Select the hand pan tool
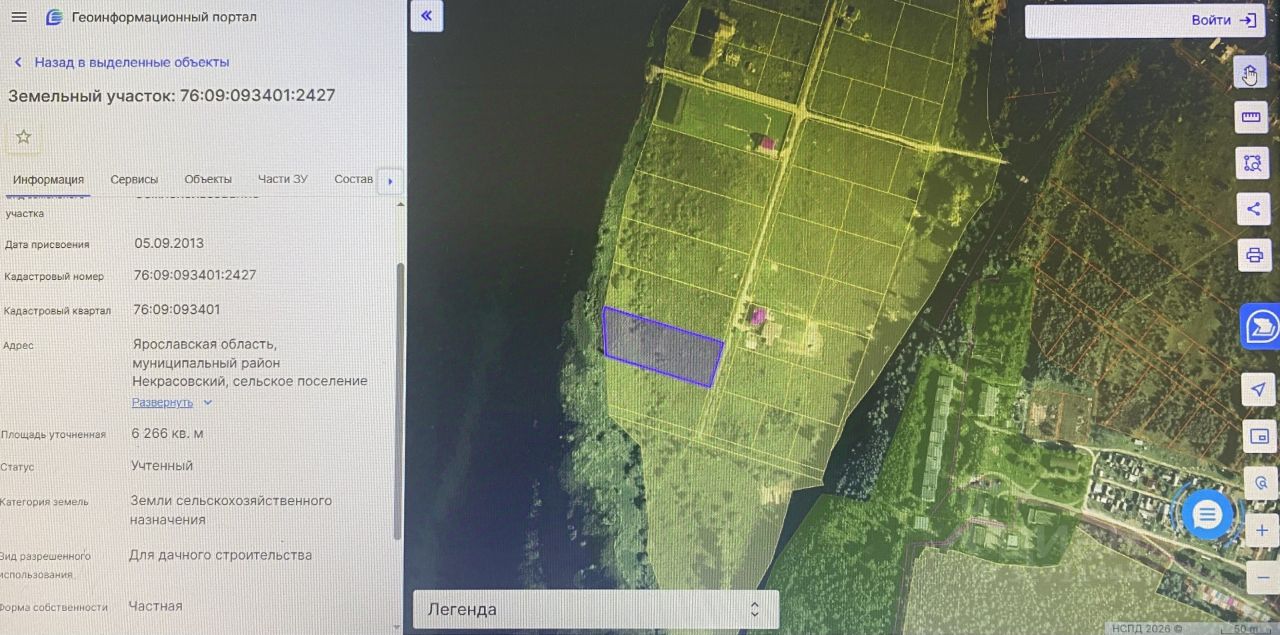1280x635 pixels. [1251, 73]
